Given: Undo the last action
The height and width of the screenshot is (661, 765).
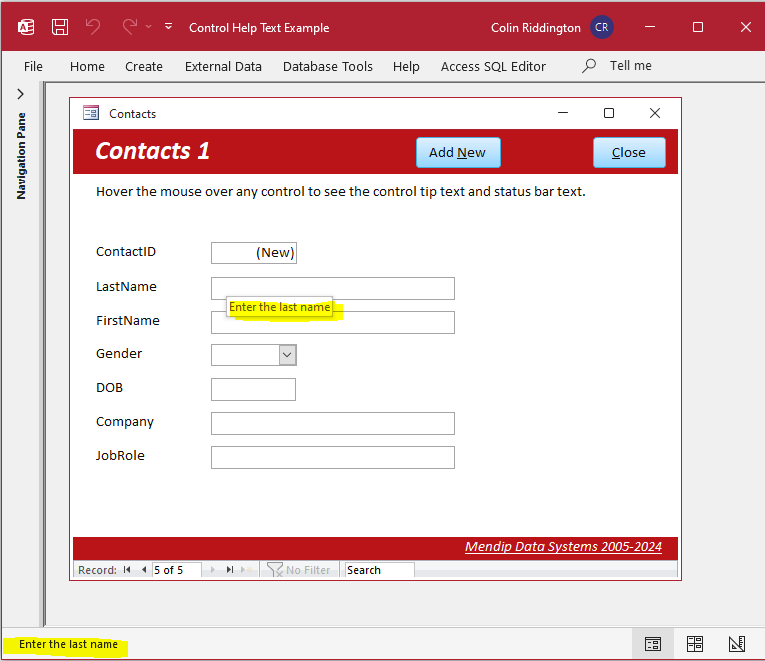Looking at the screenshot, I should pos(93,27).
